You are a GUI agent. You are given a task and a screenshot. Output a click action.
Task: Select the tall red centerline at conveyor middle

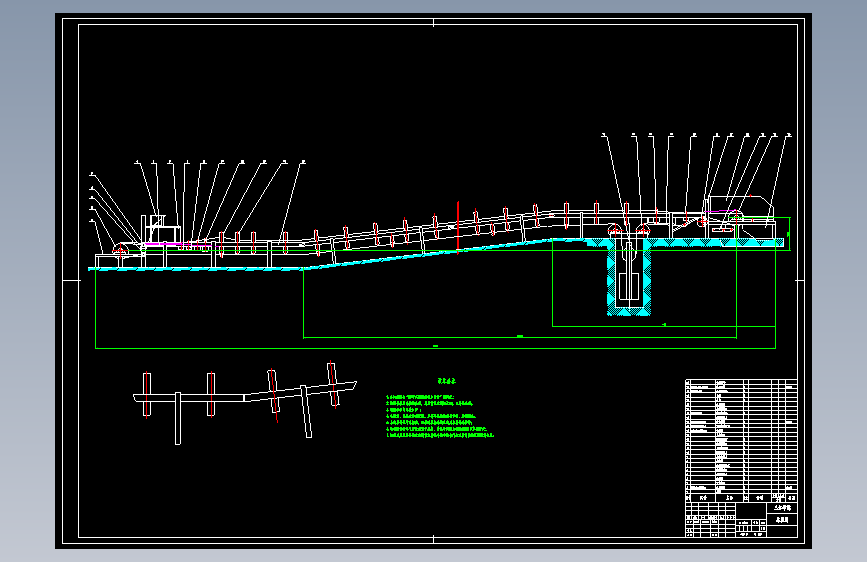coord(458,227)
